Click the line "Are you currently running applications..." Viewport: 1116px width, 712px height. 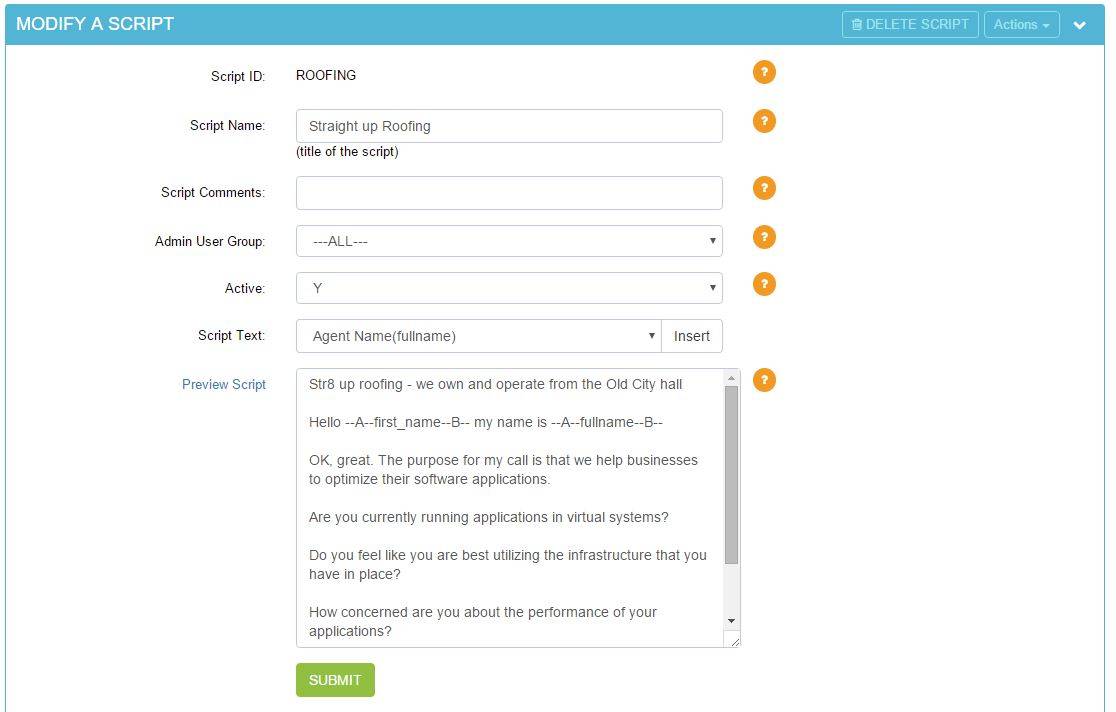(488, 517)
